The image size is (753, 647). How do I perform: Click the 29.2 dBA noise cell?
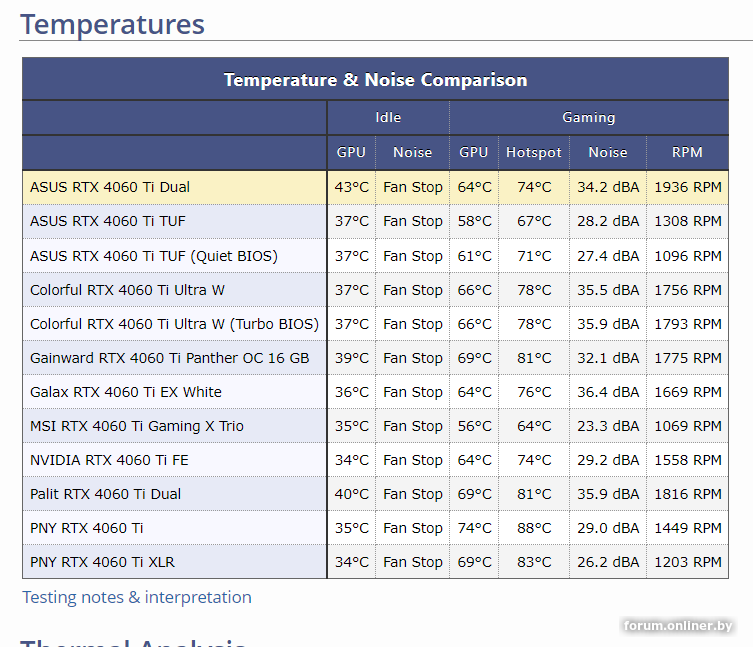click(x=608, y=460)
